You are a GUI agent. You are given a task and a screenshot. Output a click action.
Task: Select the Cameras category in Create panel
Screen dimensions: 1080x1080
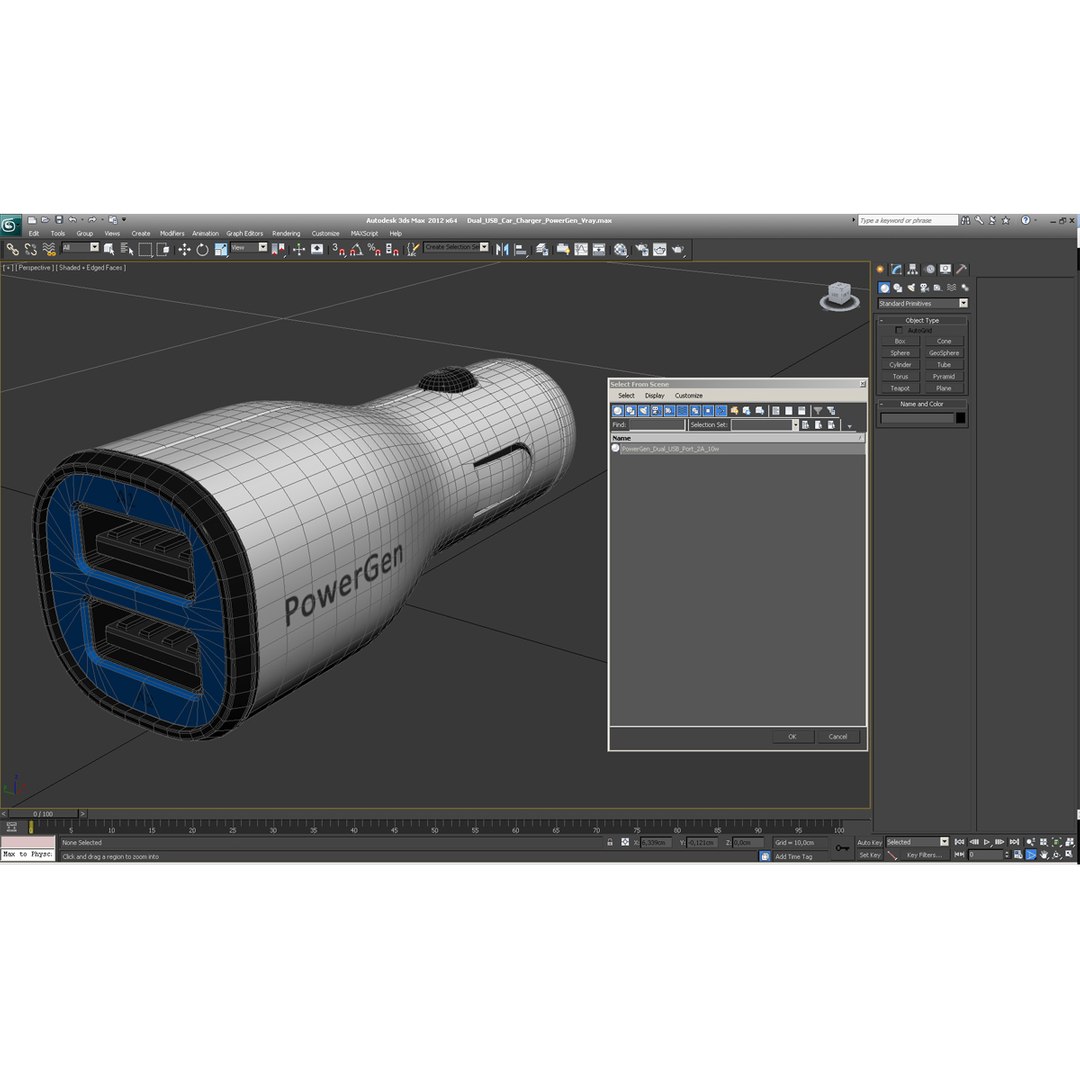click(924, 288)
